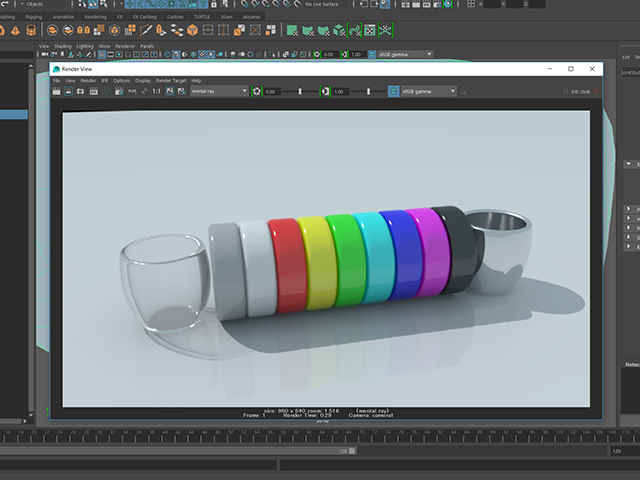Open Render Settings from Render View toolbar
Image resolution: width=640 pixels, height=480 pixels.
coord(119,91)
